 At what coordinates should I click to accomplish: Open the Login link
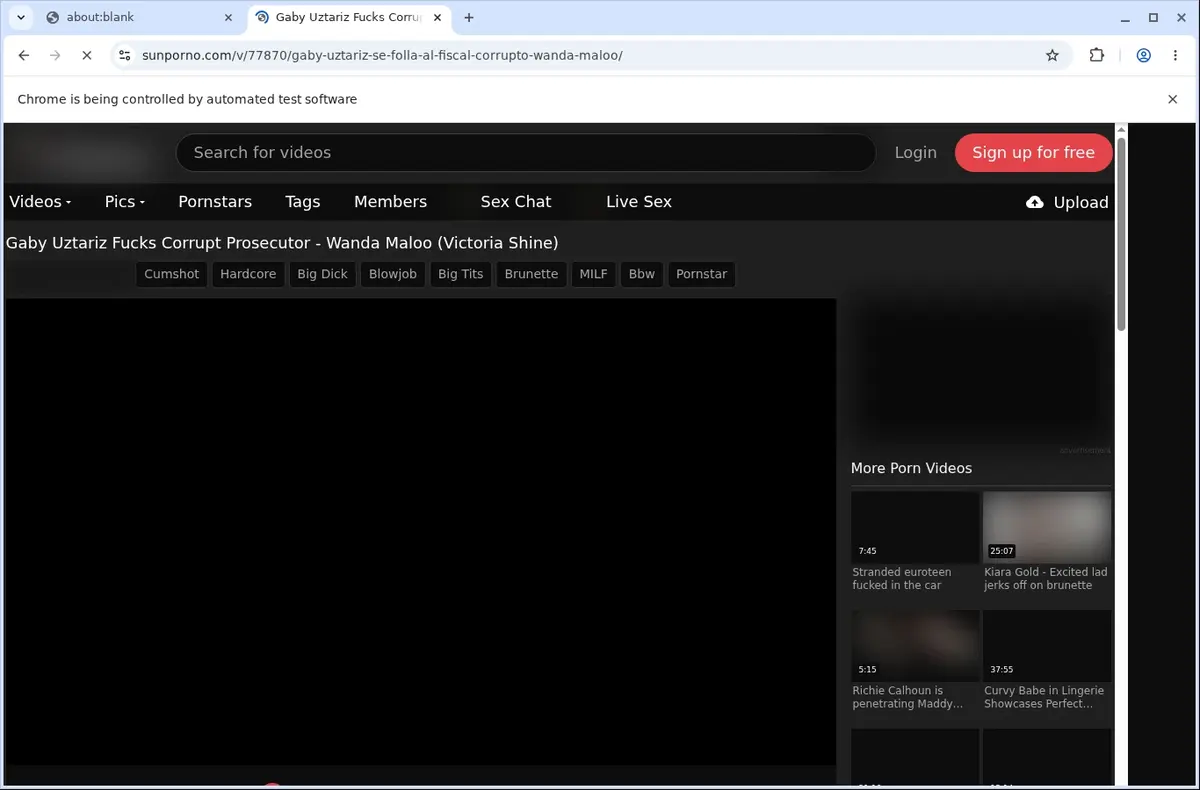coord(915,153)
